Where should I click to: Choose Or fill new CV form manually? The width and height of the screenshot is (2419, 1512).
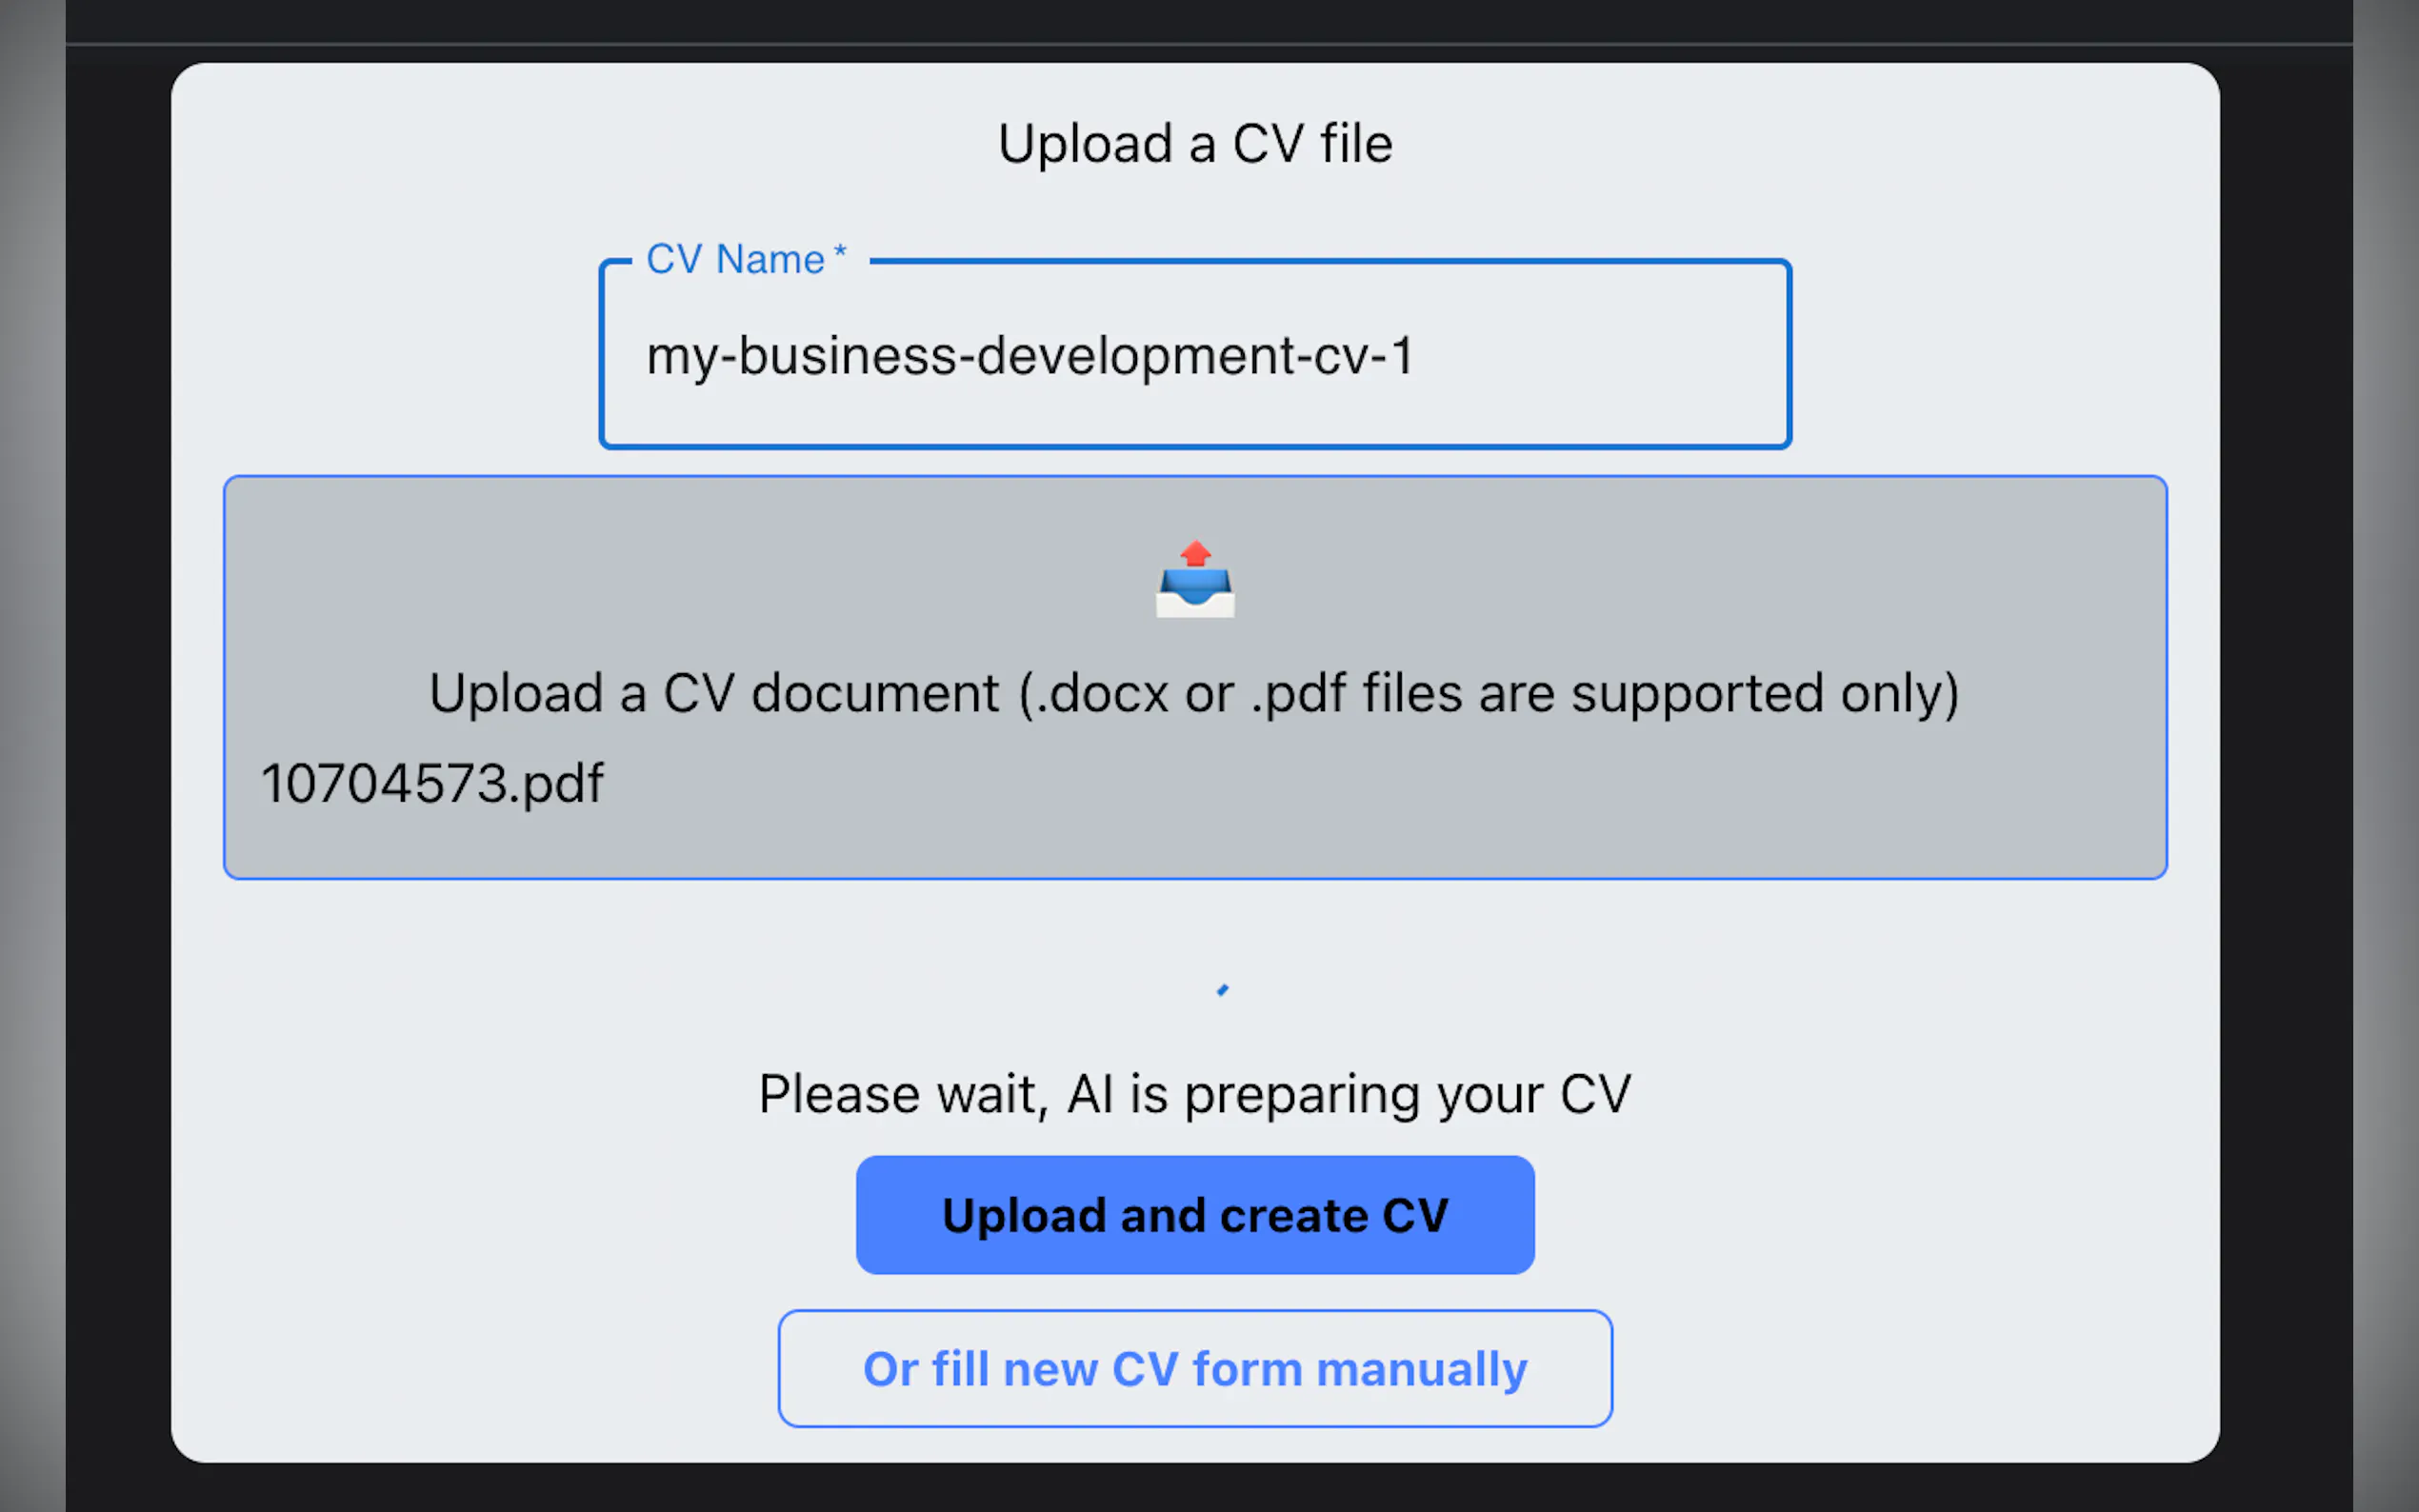1195,1368
